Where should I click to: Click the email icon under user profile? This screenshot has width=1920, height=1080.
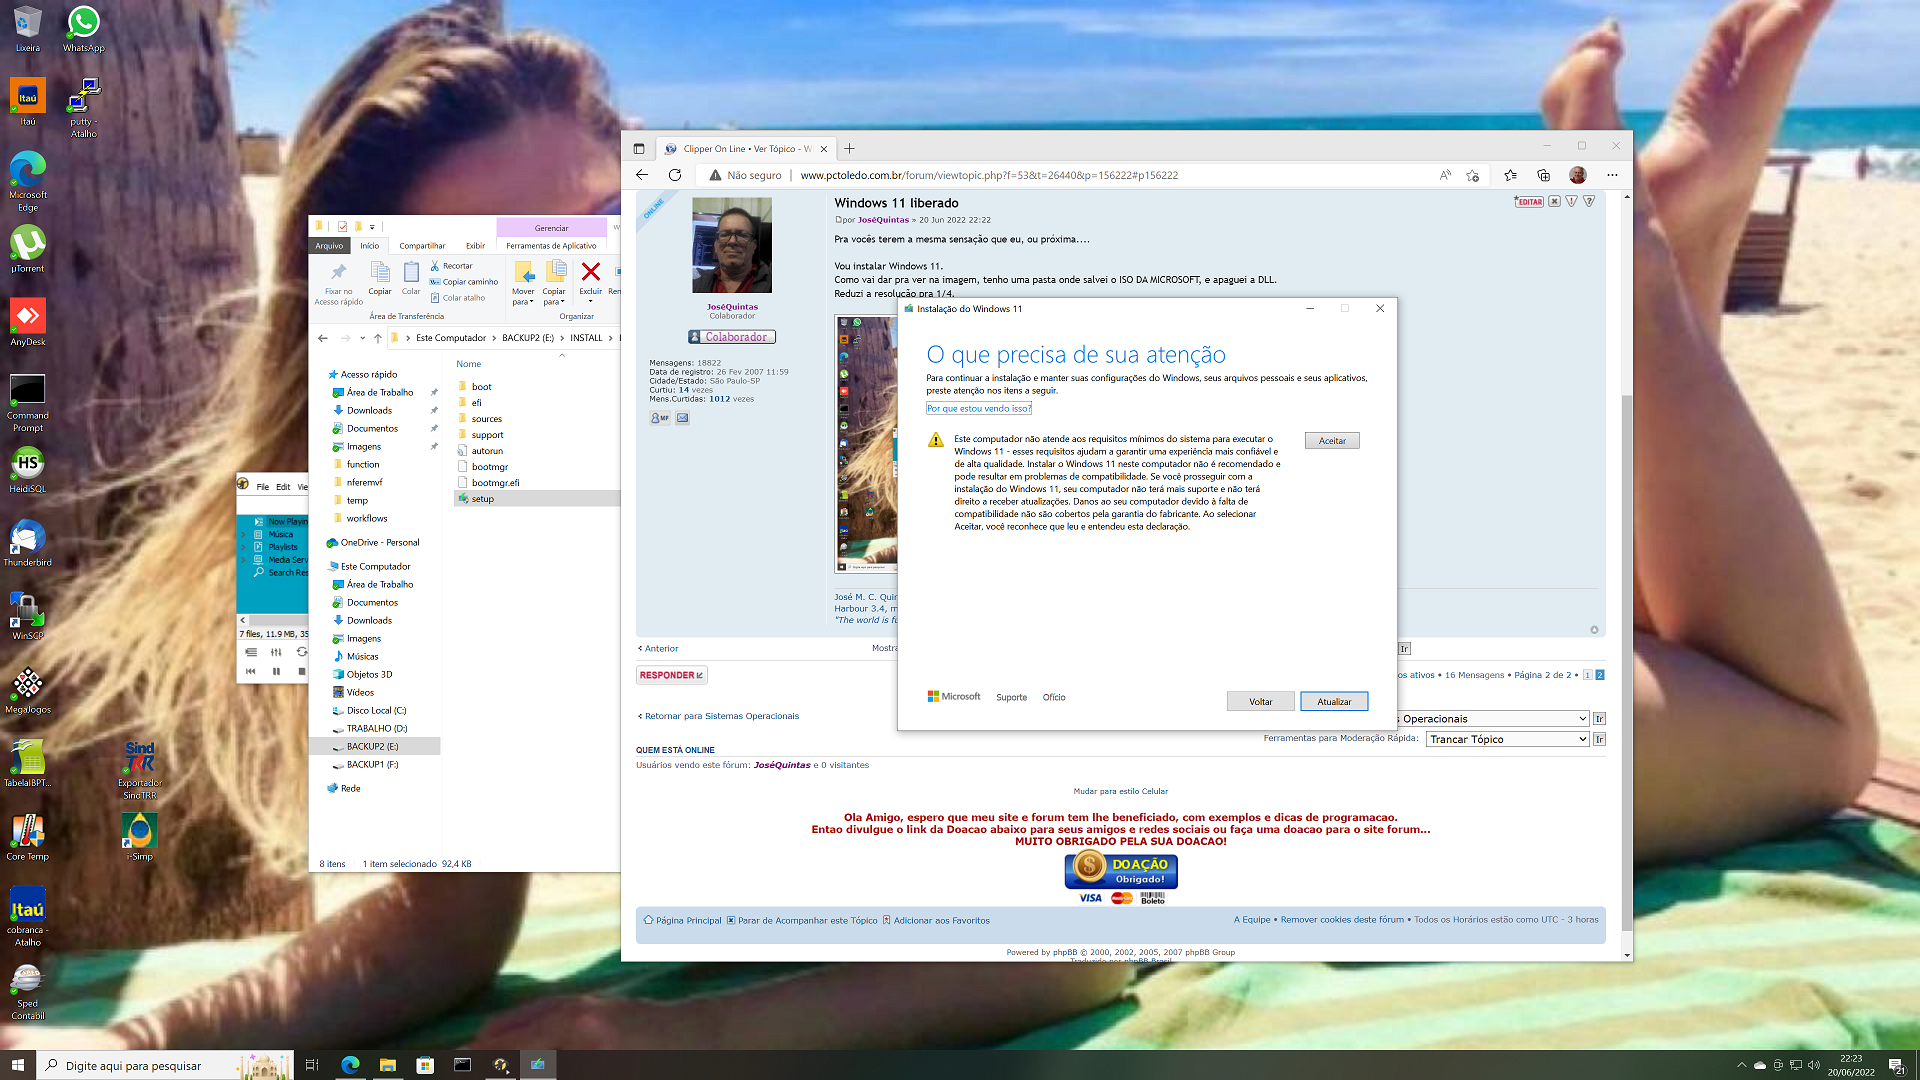point(682,418)
